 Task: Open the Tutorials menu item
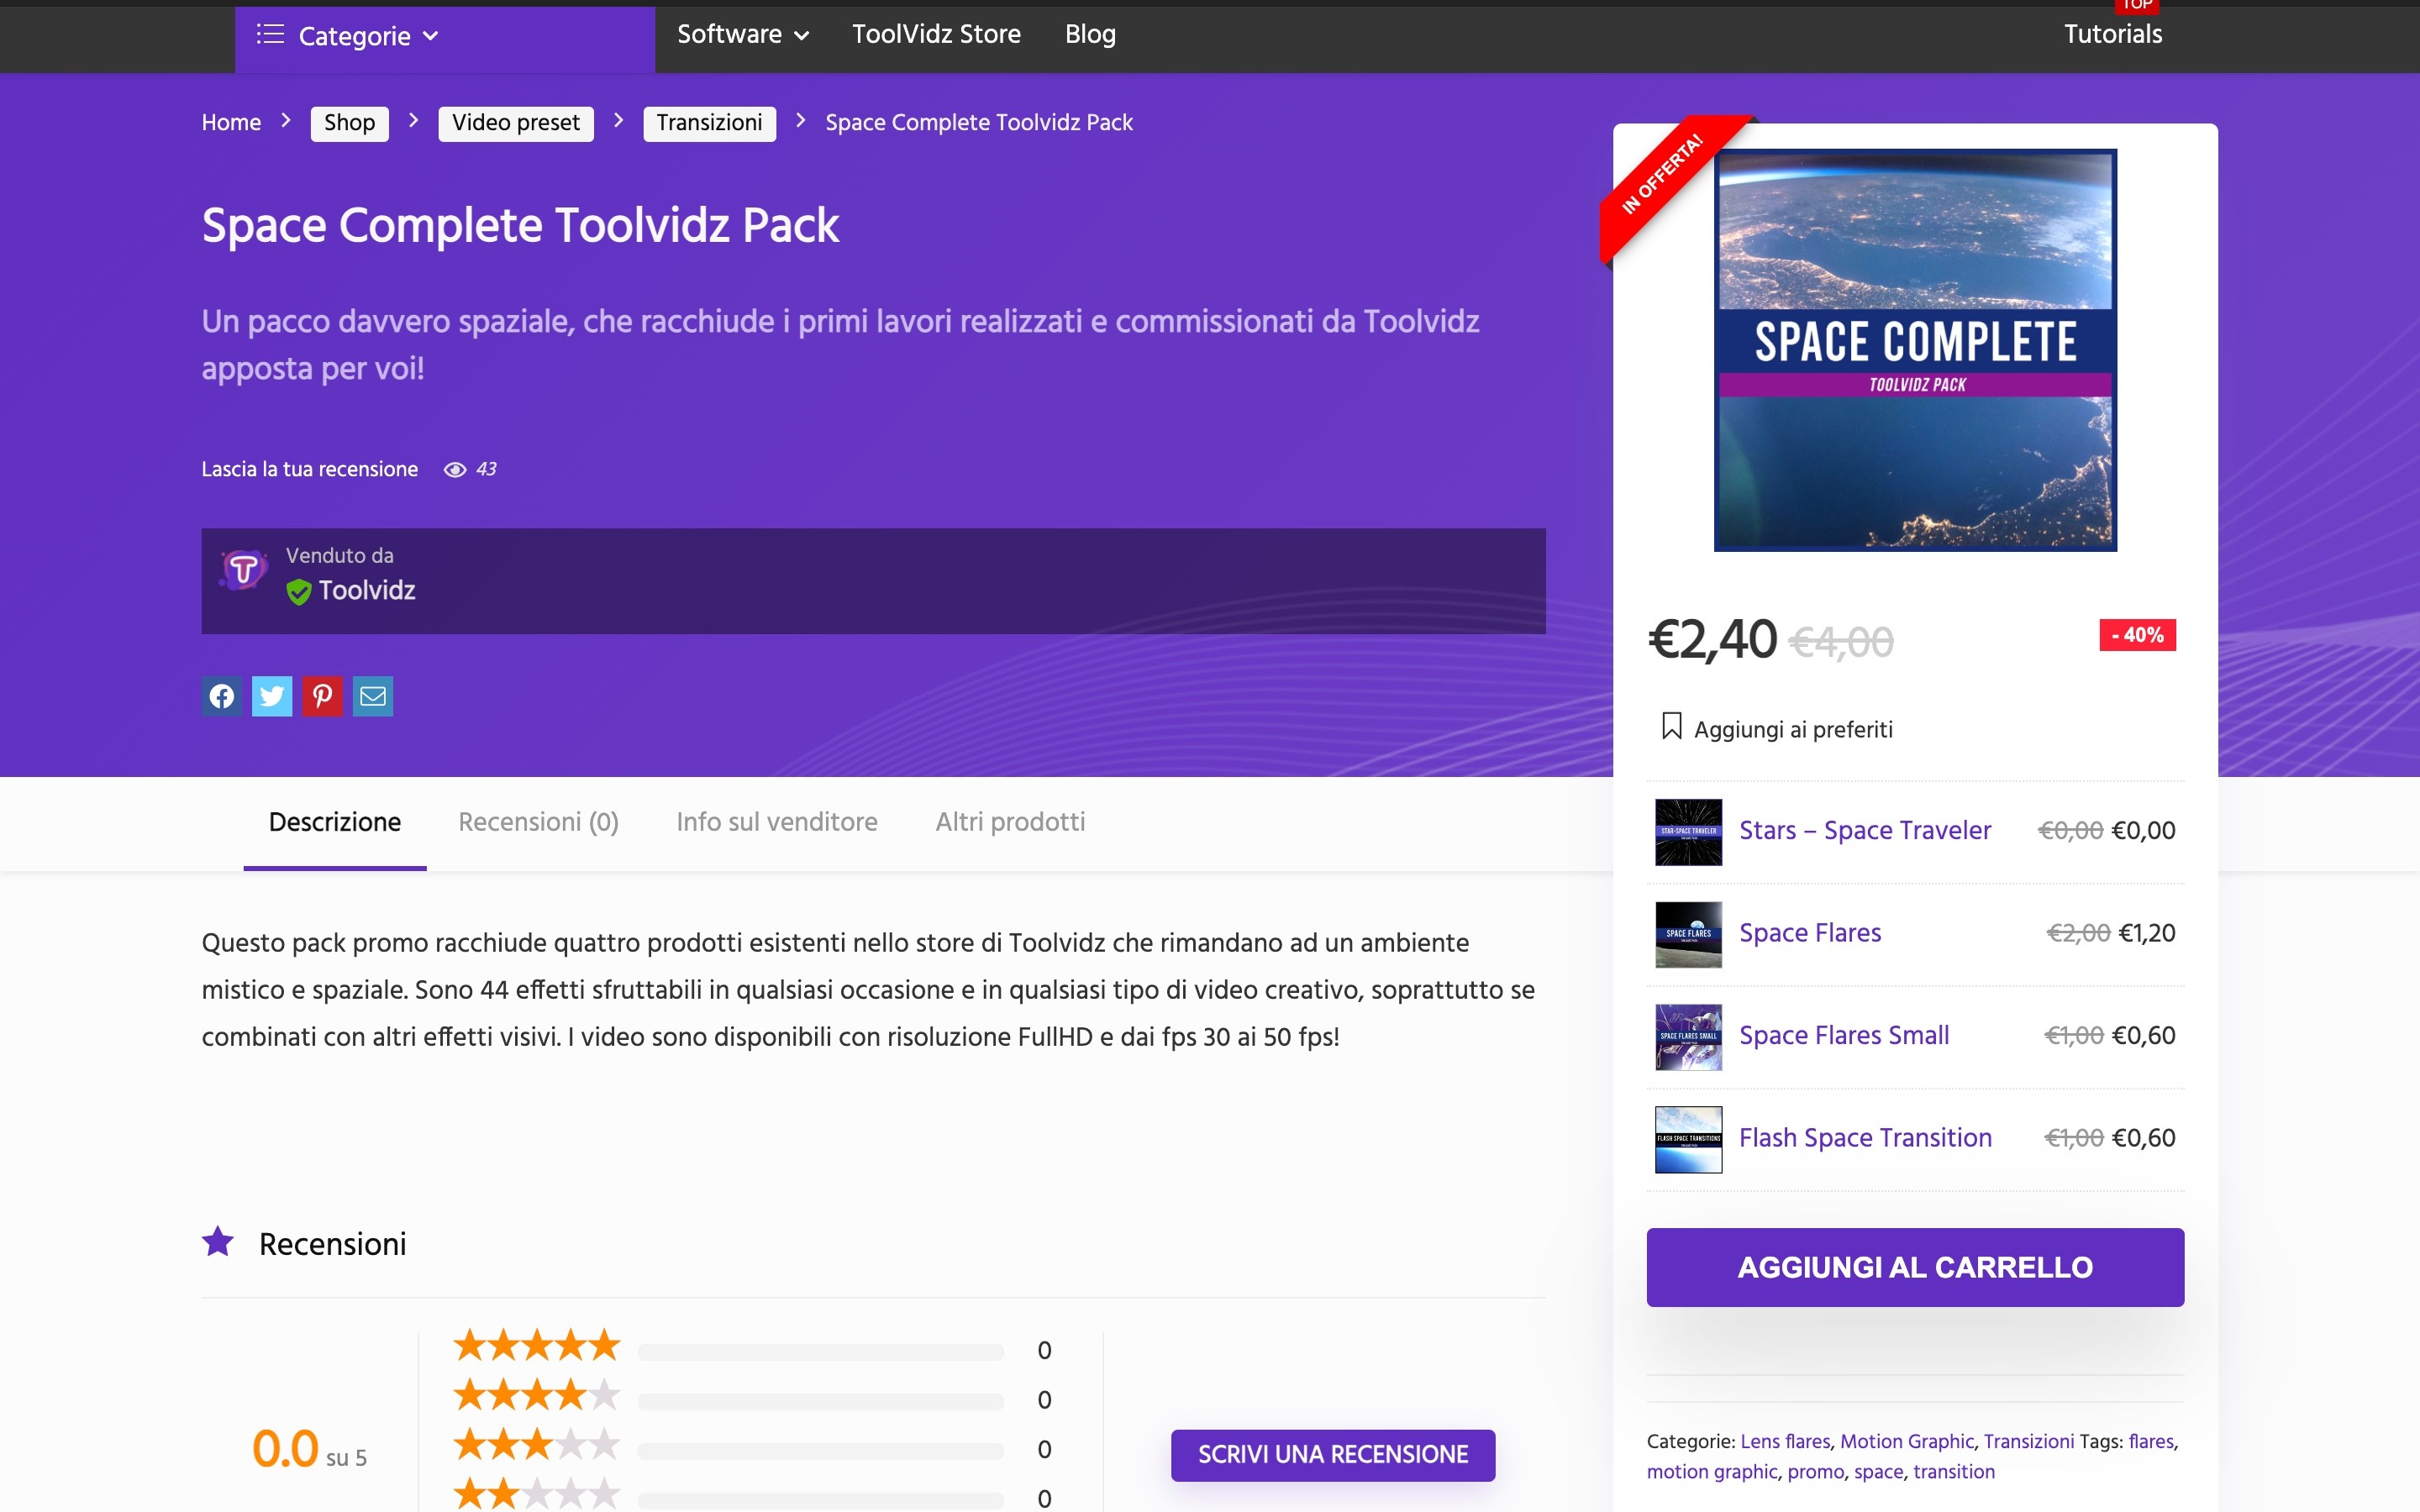(x=2113, y=34)
